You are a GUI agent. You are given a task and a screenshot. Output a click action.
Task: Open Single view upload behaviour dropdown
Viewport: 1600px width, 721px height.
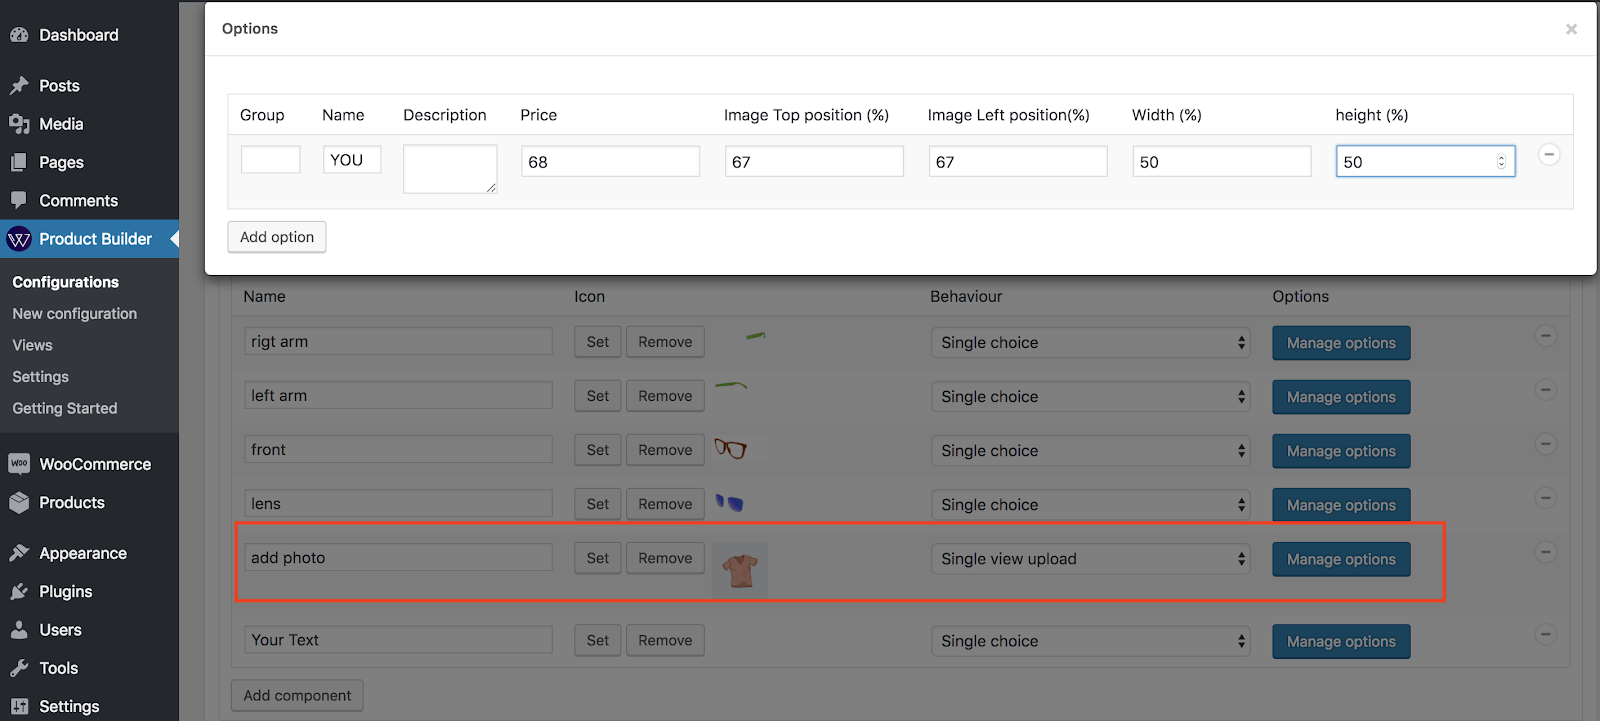click(1092, 559)
